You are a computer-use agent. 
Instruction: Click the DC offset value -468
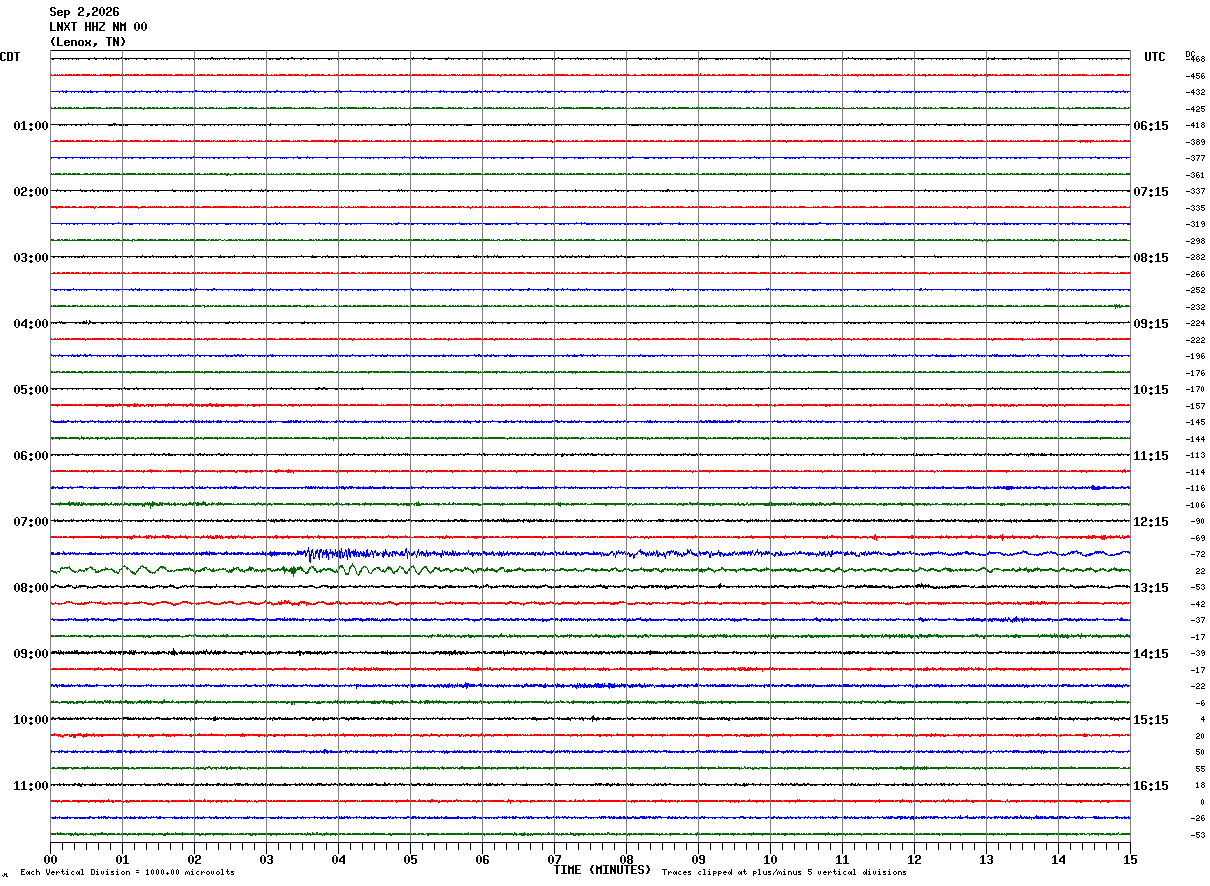(x=1195, y=59)
